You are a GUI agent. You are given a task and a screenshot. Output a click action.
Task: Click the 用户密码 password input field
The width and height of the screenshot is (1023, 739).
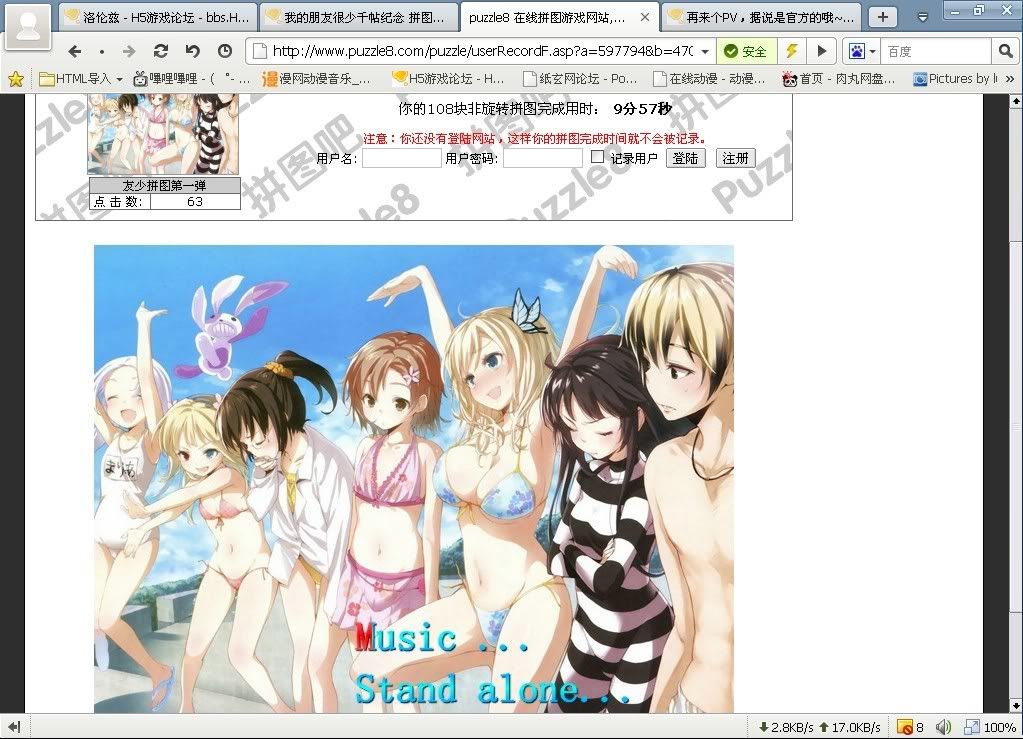[542, 158]
